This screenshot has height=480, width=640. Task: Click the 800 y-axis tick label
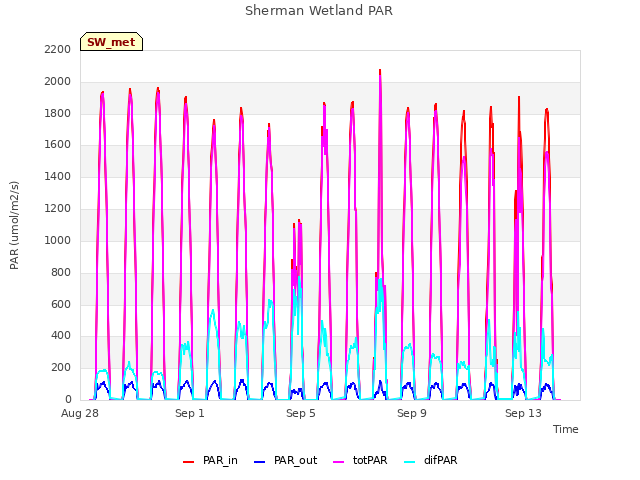click(x=61, y=273)
